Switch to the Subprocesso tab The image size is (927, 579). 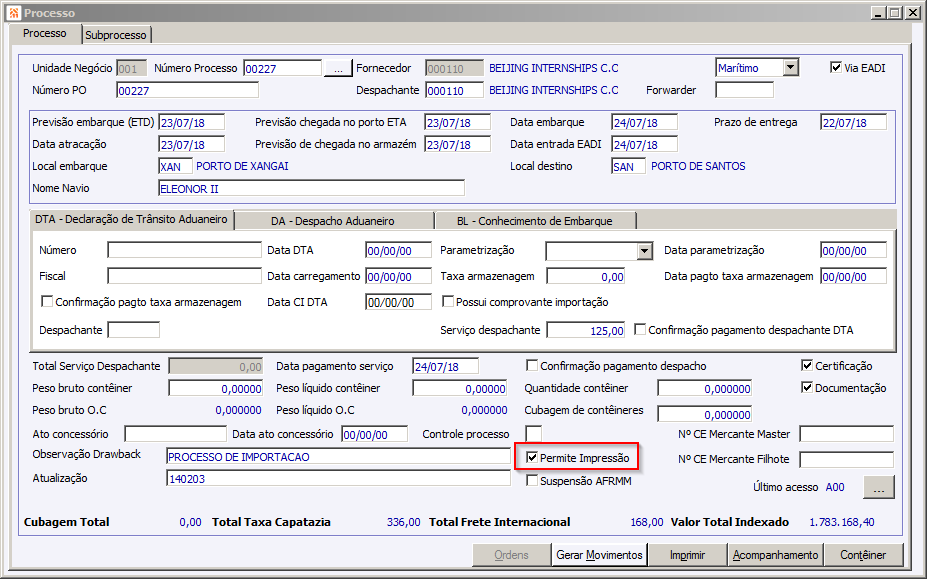[x=116, y=35]
